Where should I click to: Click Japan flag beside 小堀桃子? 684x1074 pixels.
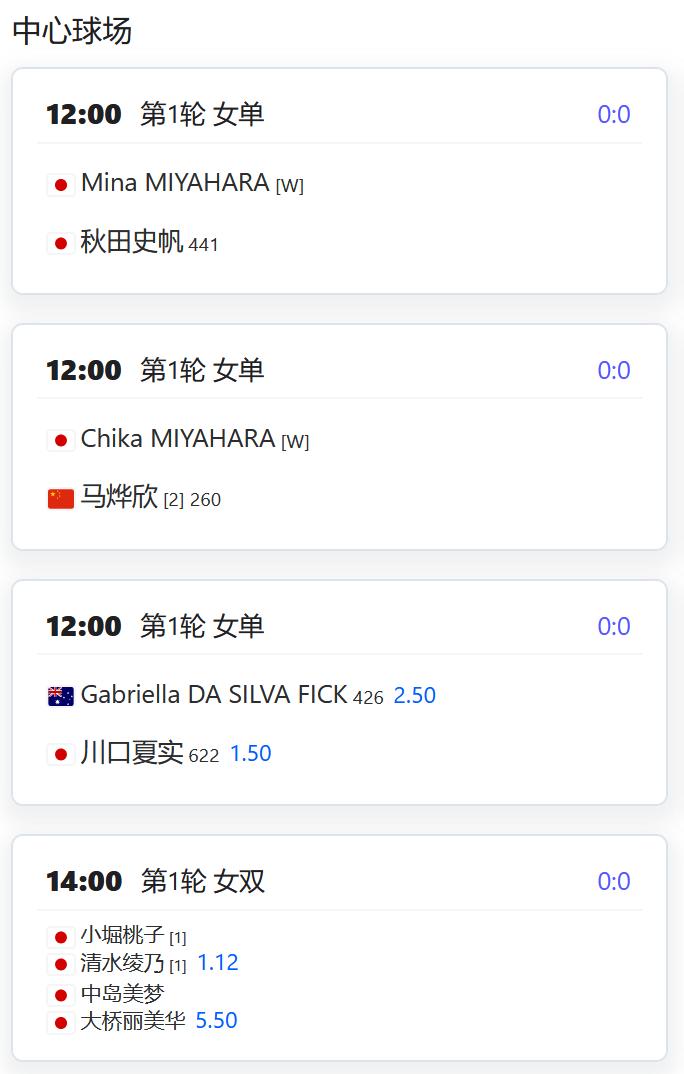[x=61, y=936]
